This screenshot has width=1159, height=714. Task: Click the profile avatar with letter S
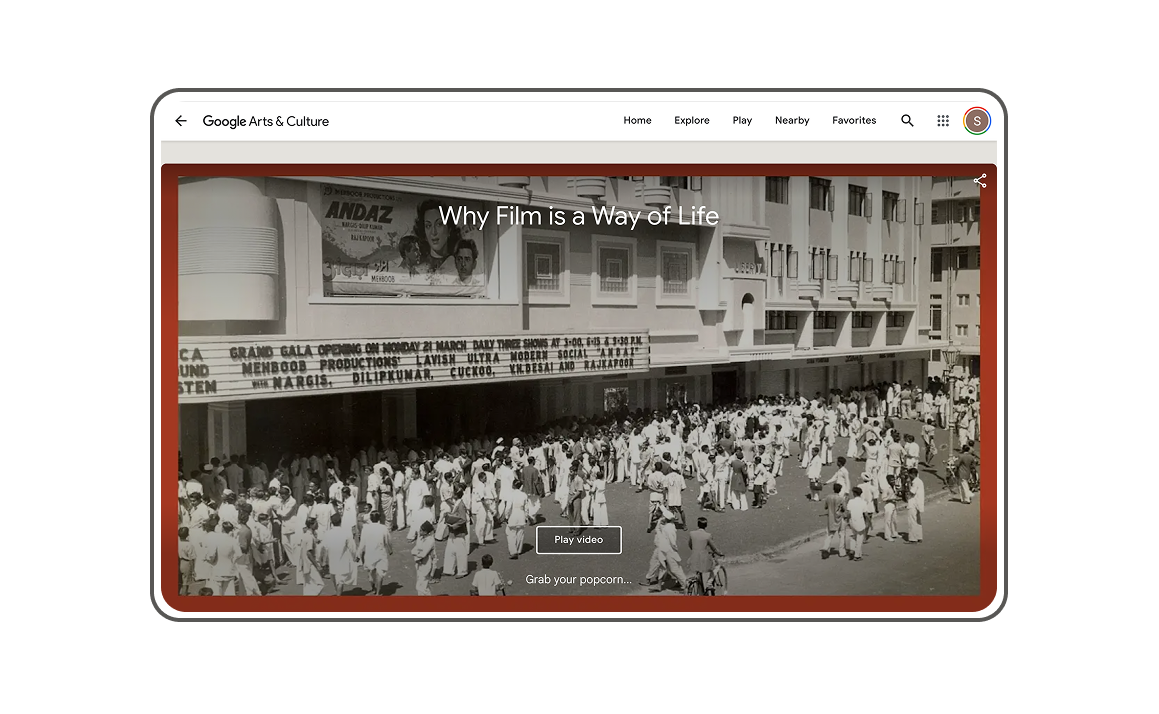pyautogui.click(x=976, y=121)
